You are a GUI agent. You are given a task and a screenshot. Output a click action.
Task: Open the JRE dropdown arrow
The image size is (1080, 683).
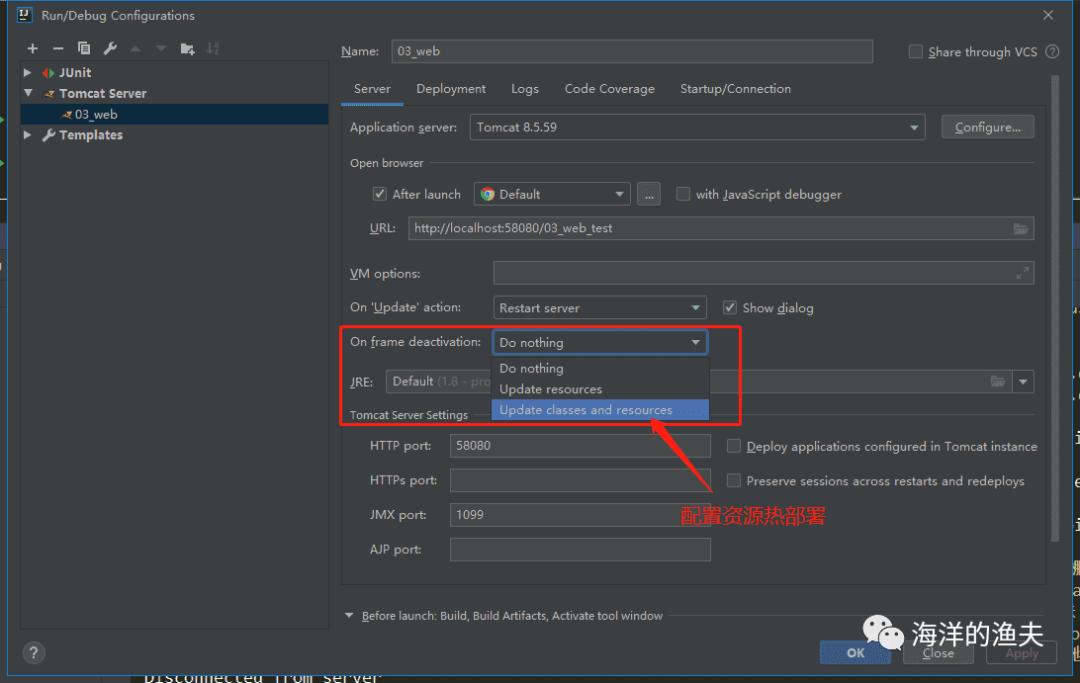[x=1023, y=381]
